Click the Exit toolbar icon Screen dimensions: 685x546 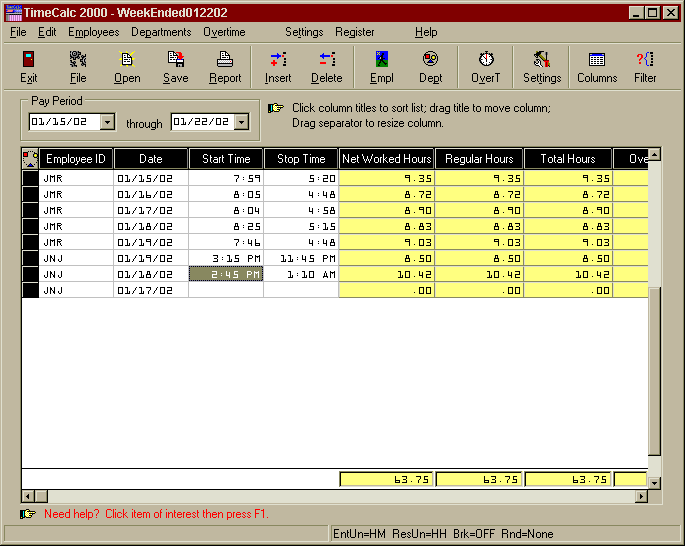click(28, 59)
